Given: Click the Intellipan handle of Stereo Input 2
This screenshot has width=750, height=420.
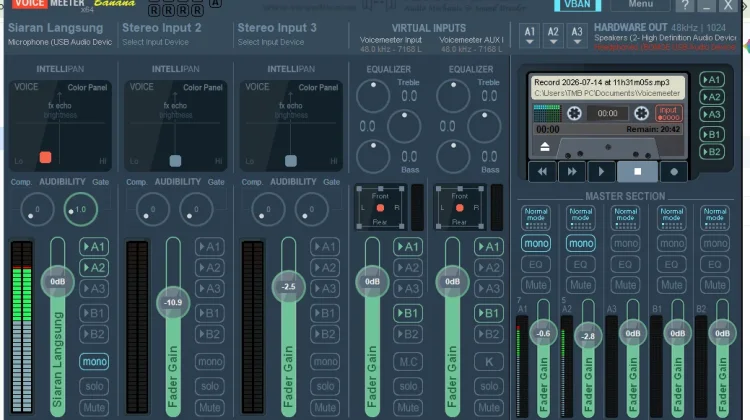Looking at the screenshot, I should click(x=176, y=161).
